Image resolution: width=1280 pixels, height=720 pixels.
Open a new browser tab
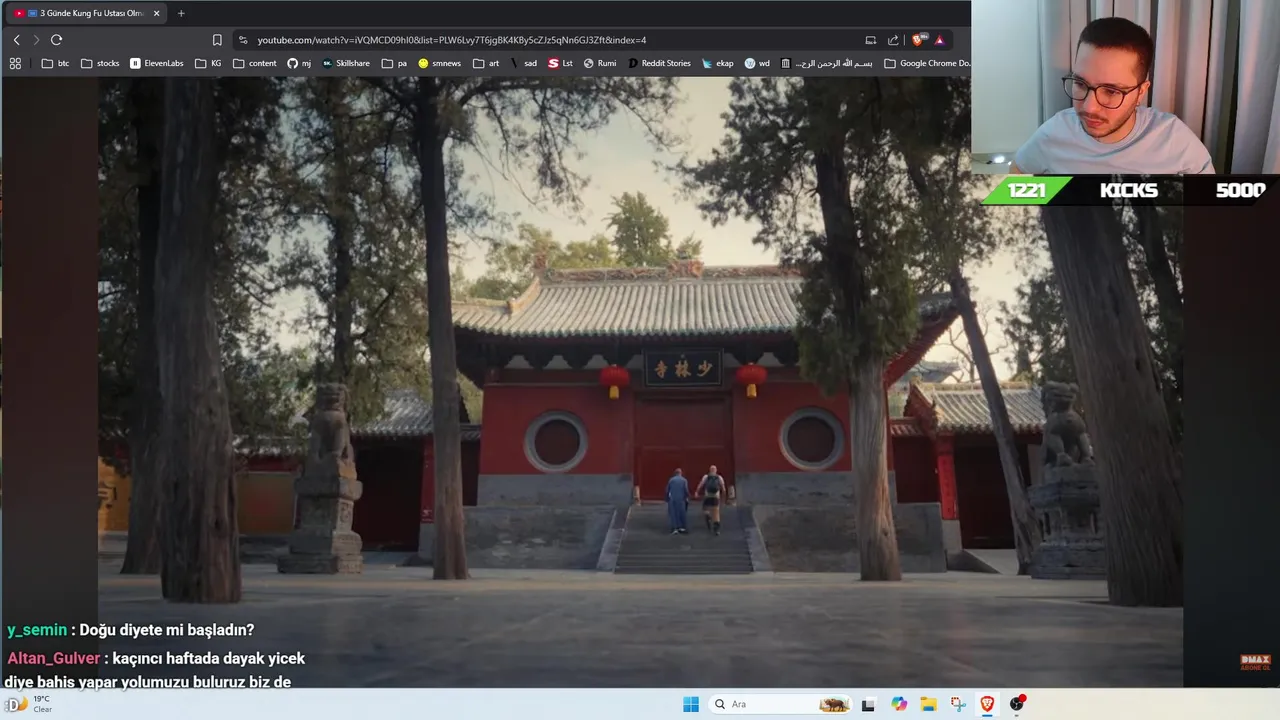[181, 13]
